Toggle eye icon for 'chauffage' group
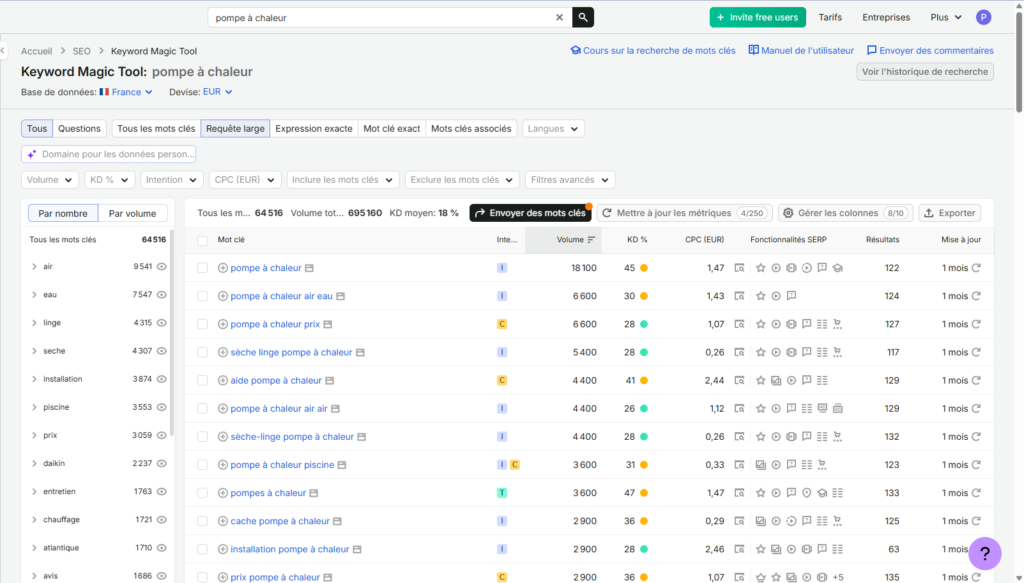The image size is (1024, 583). coord(161,520)
